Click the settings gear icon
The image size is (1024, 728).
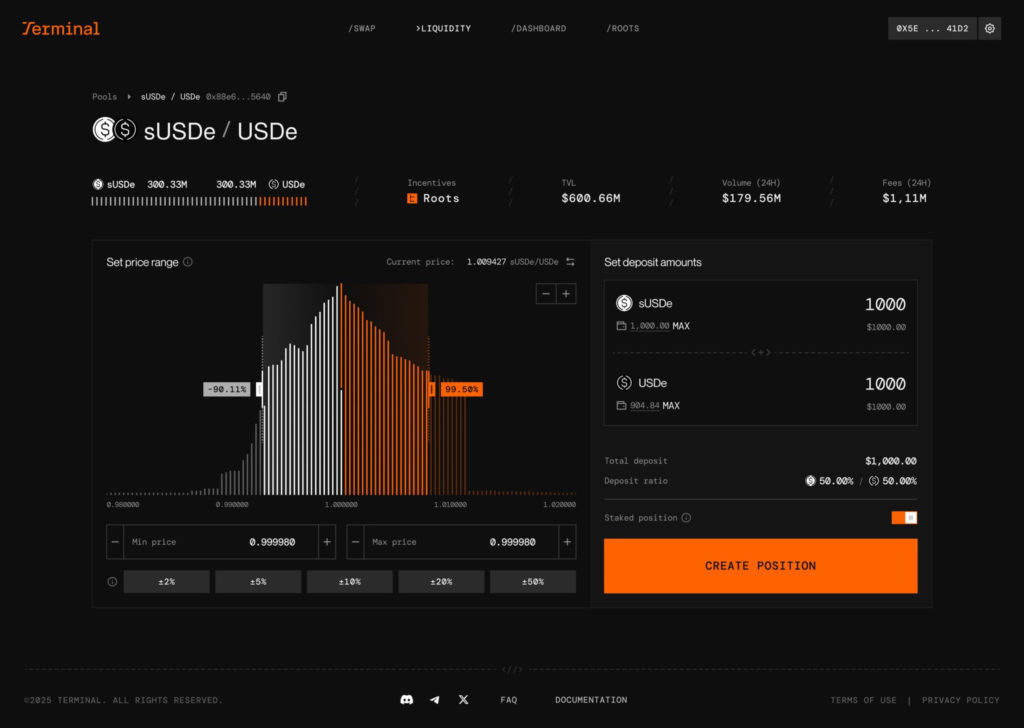(x=989, y=28)
